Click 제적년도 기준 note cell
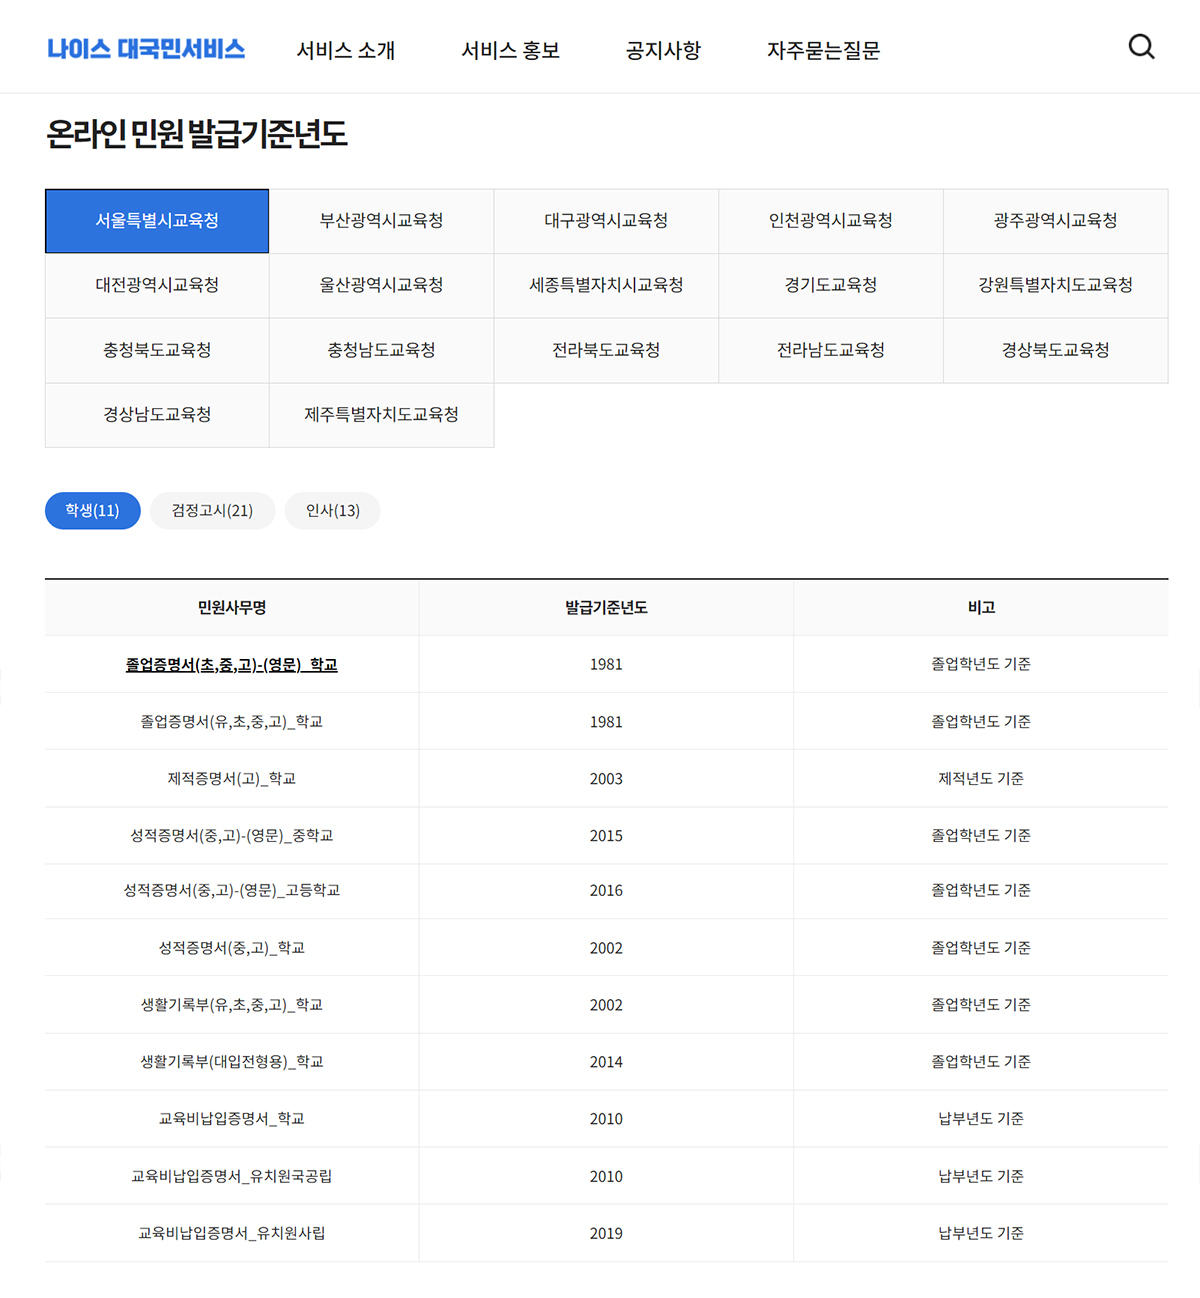This screenshot has height=1298, width=1200. tap(981, 779)
